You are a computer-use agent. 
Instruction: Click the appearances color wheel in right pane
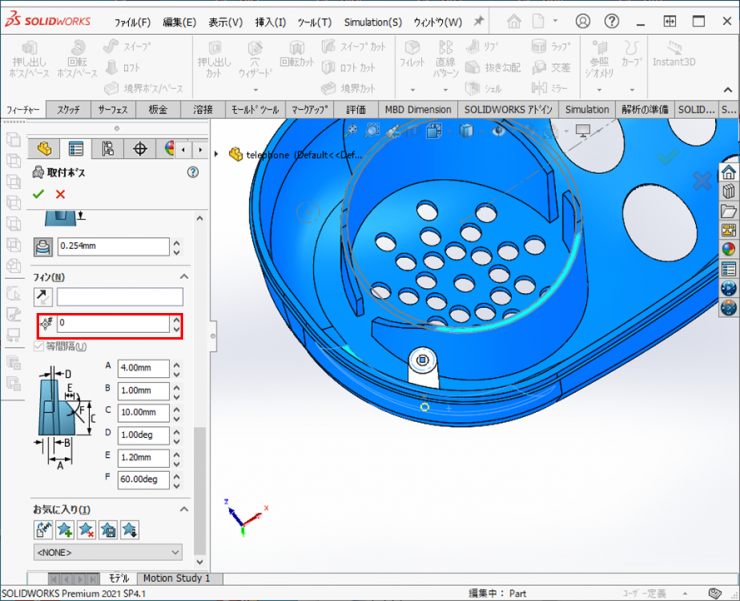[x=728, y=249]
